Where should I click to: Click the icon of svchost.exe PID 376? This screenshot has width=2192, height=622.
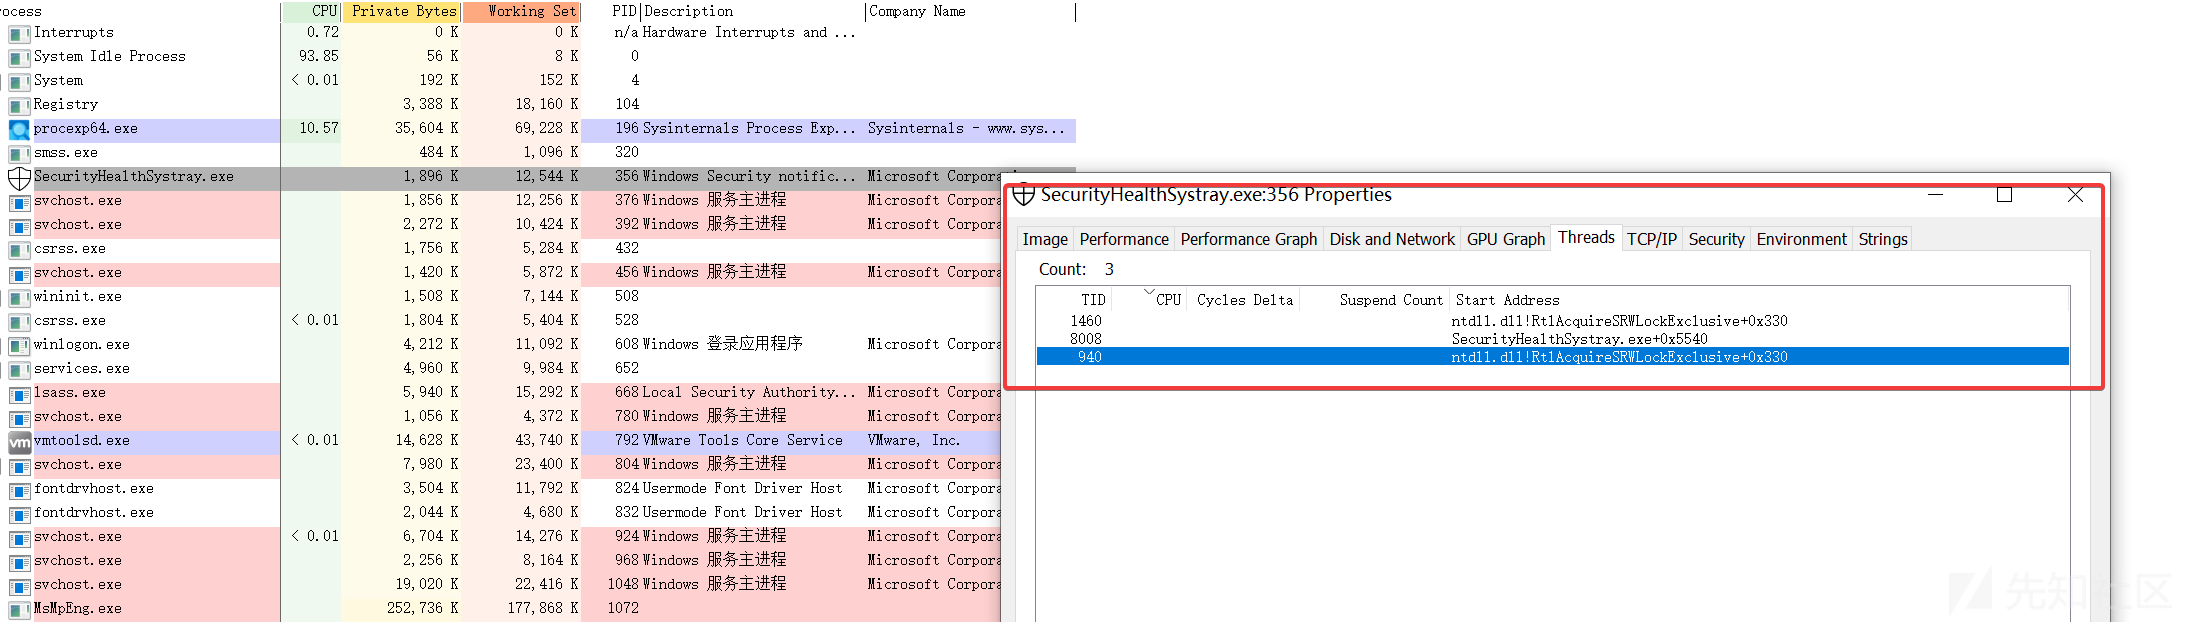pos(19,202)
